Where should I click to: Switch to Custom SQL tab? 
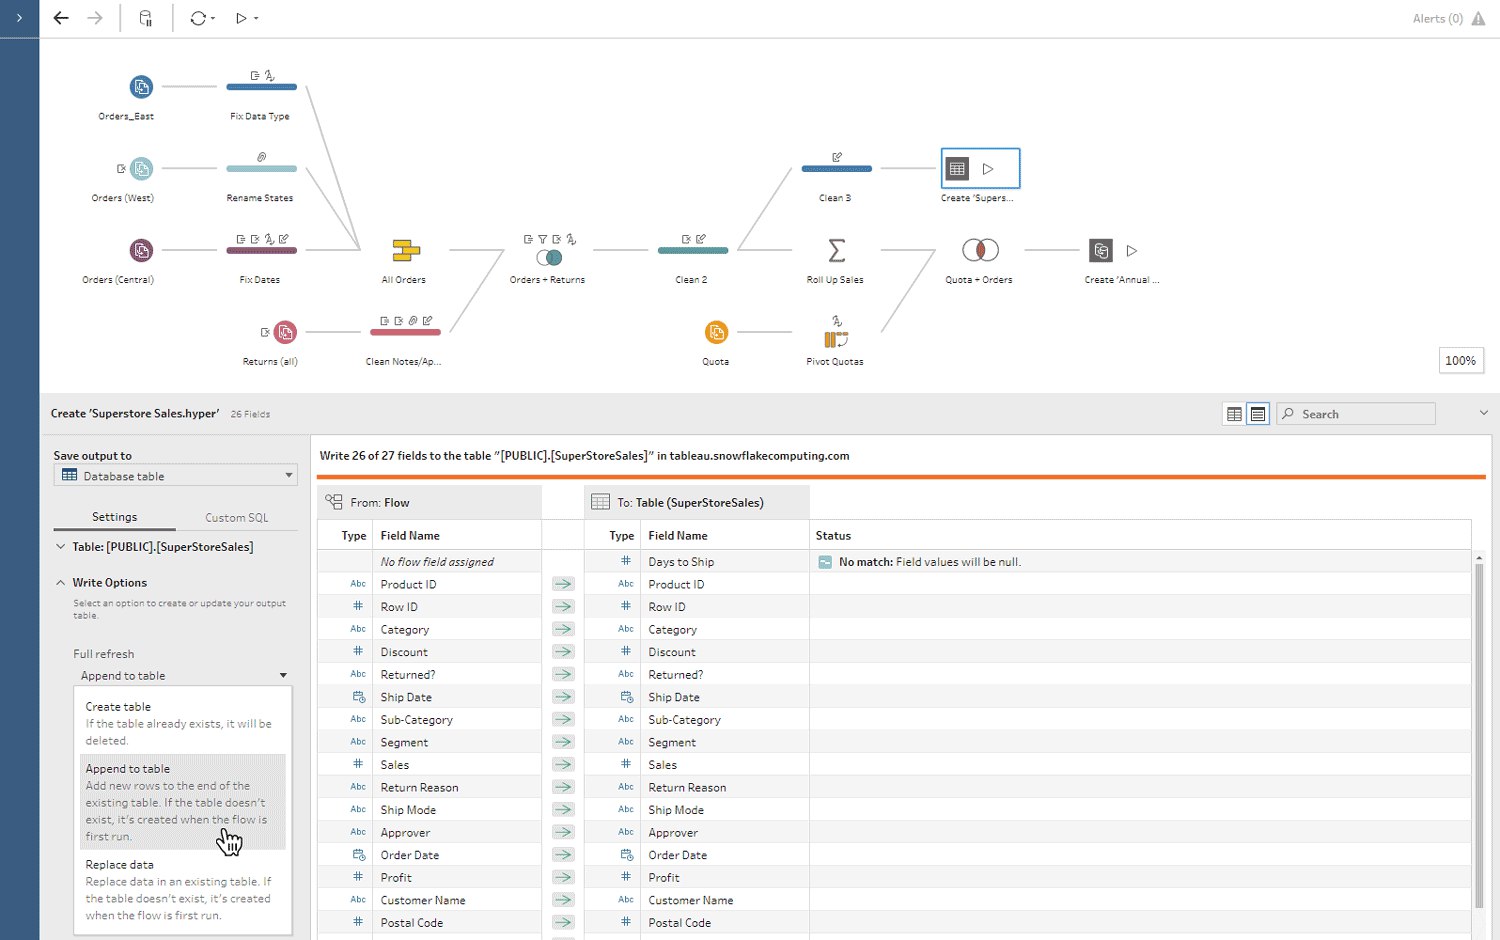[x=236, y=518]
